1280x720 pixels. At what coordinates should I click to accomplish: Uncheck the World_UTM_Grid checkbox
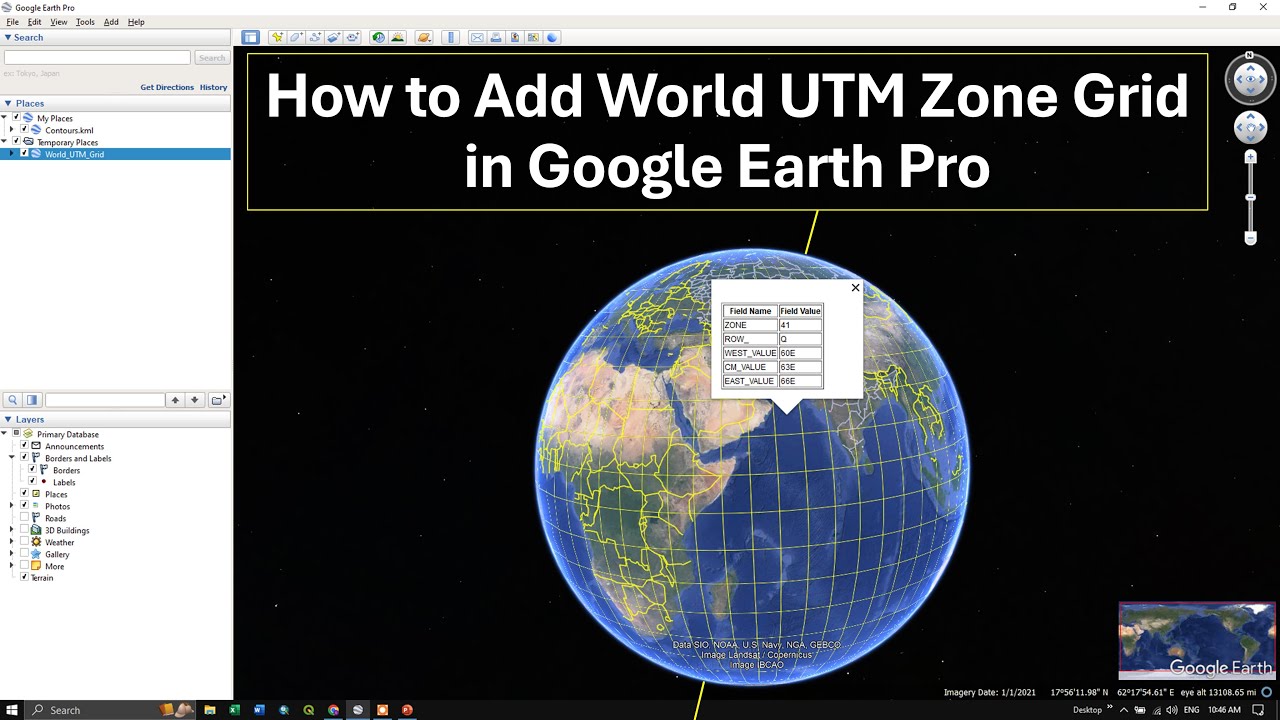(24, 154)
